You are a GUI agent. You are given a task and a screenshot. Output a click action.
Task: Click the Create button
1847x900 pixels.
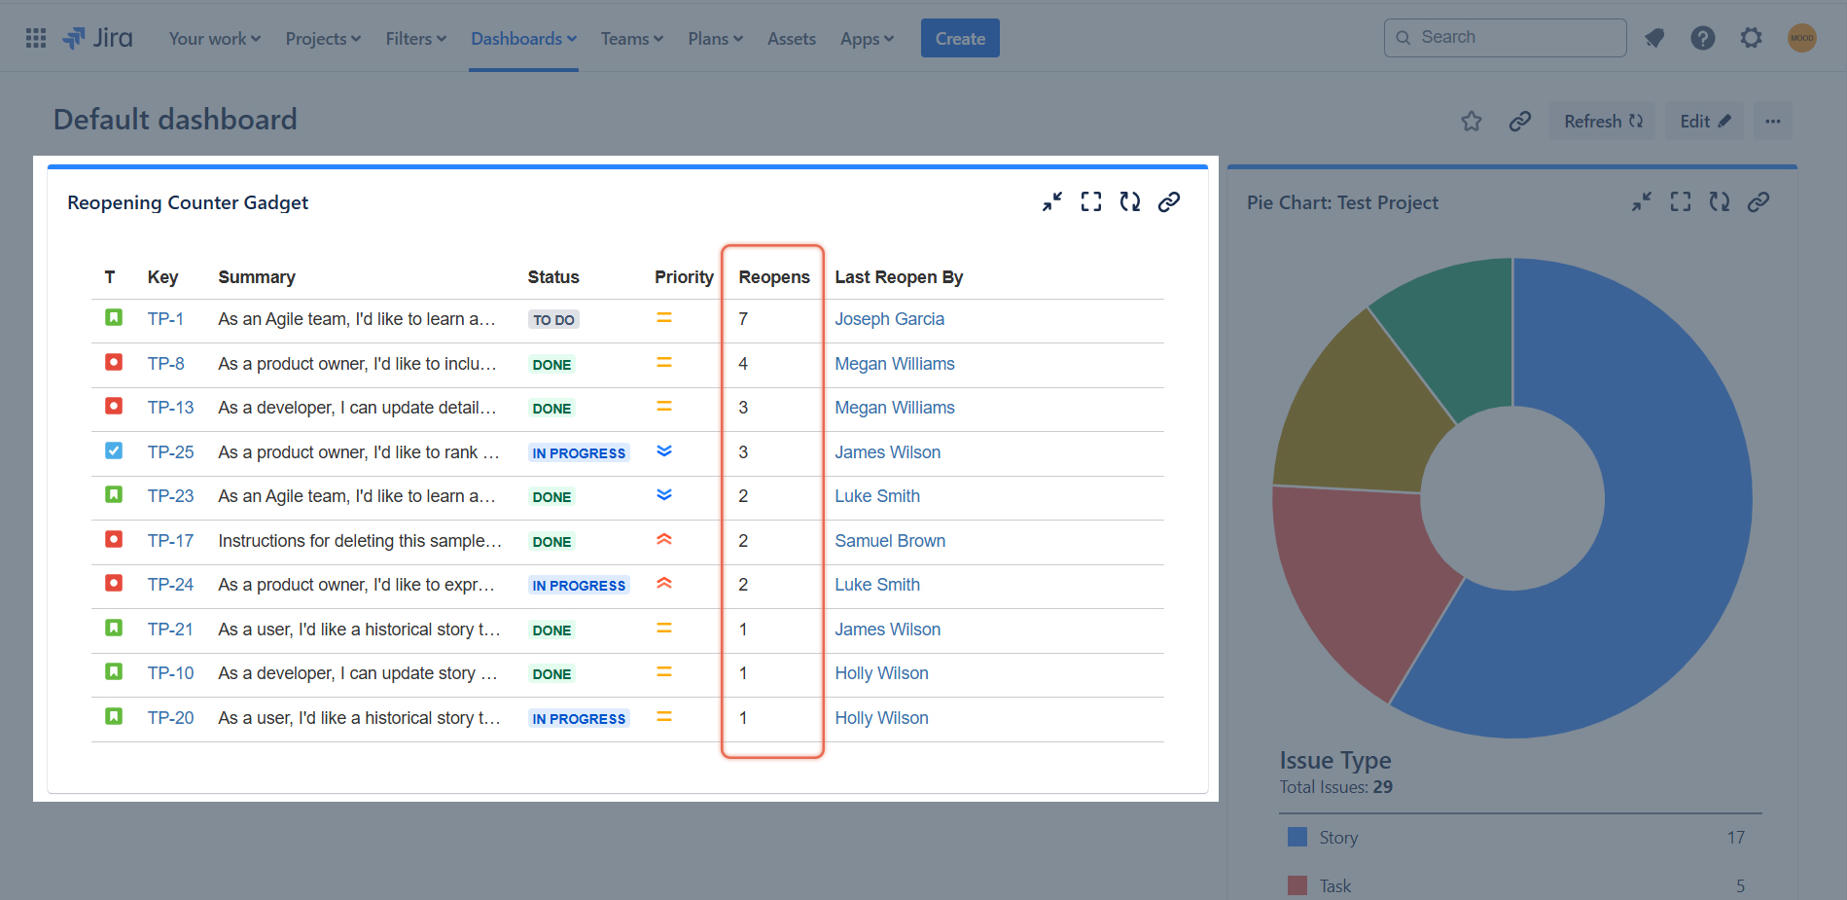pos(960,38)
